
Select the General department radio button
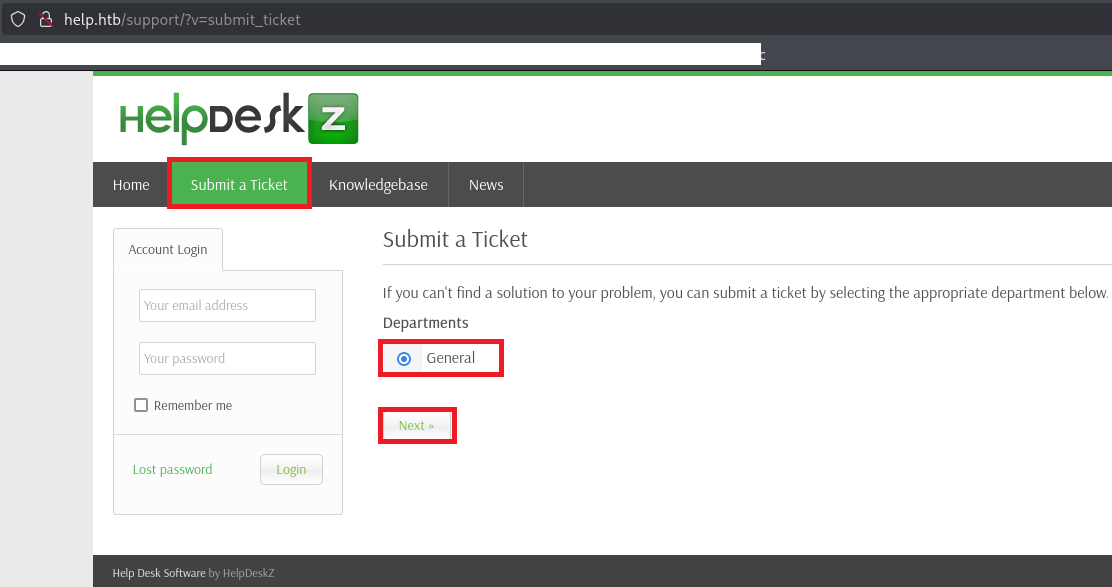(x=404, y=359)
